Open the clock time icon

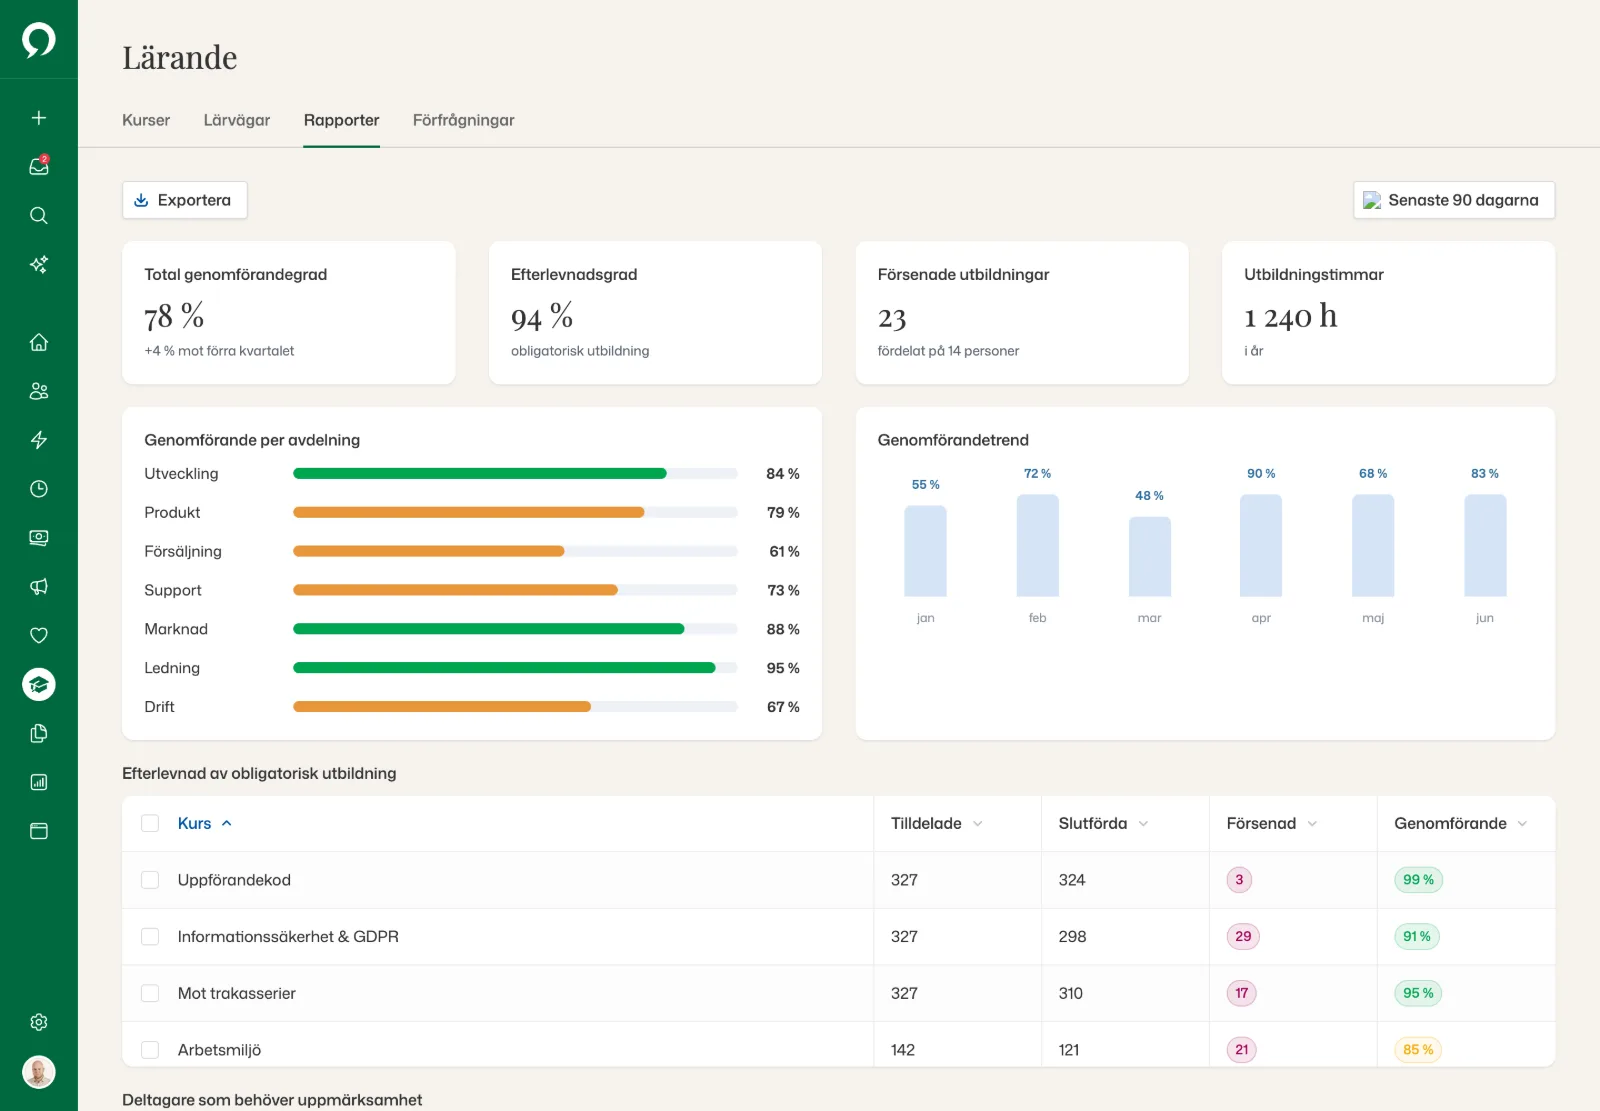[39, 489]
